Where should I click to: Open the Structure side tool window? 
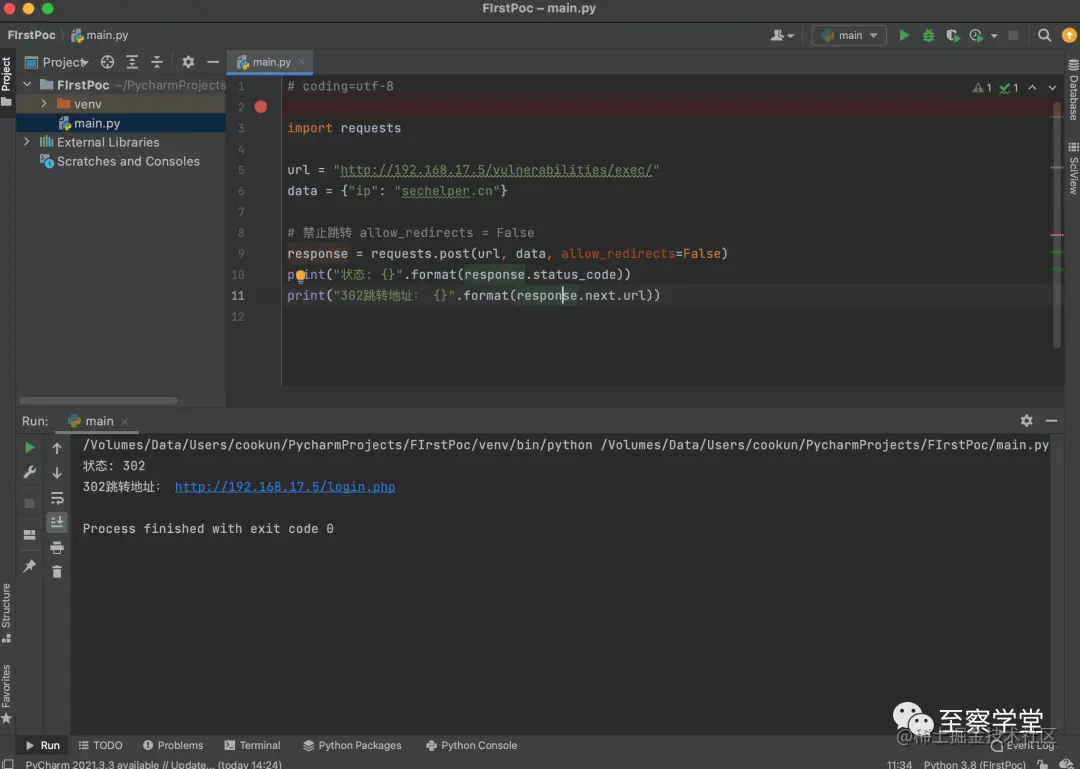6,613
